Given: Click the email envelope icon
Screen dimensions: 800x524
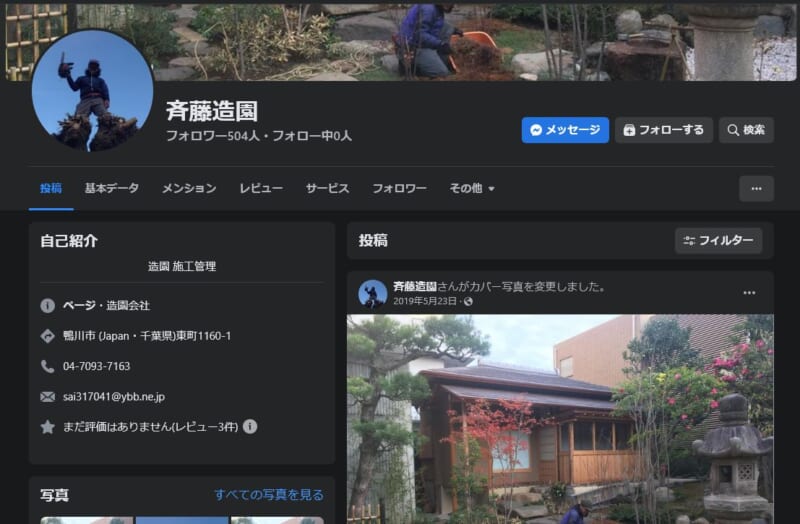Looking at the screenshot, I should (47, 396).
